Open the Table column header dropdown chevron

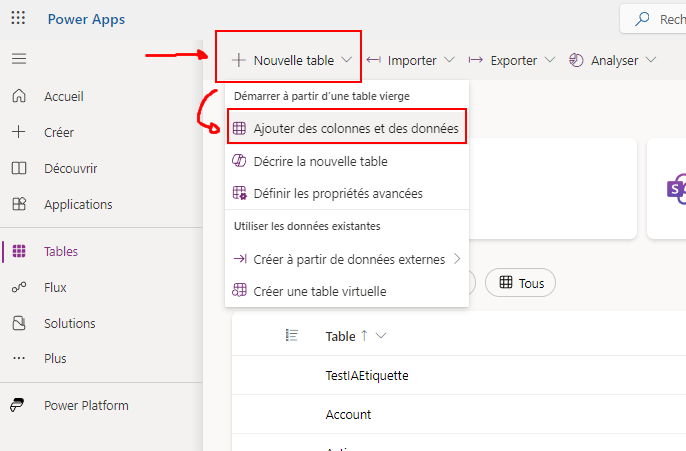pyautogui.click(x=381, y=336)
